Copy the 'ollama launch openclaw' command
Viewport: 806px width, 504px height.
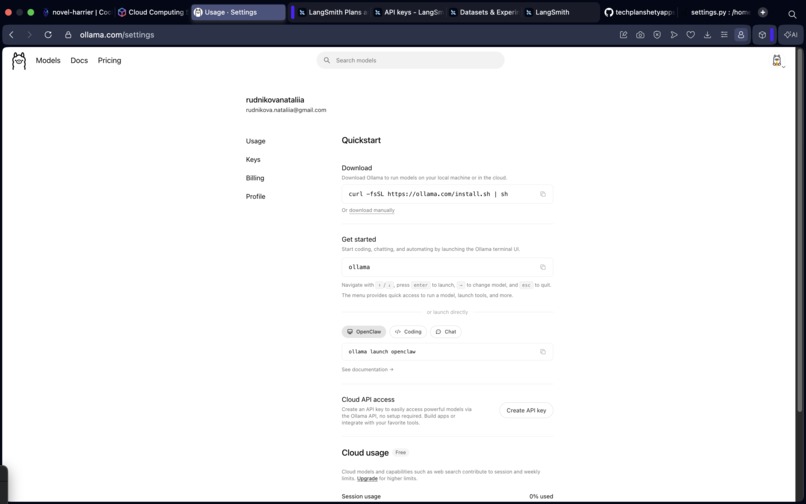pos(543,352)
